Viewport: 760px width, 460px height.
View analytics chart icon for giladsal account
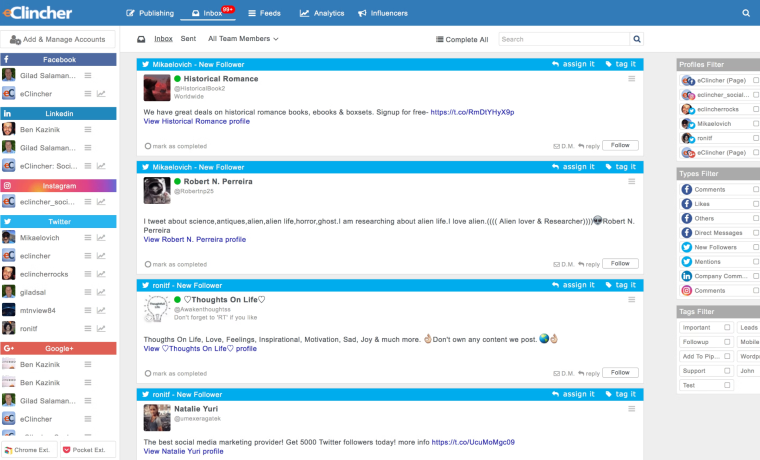101,292
